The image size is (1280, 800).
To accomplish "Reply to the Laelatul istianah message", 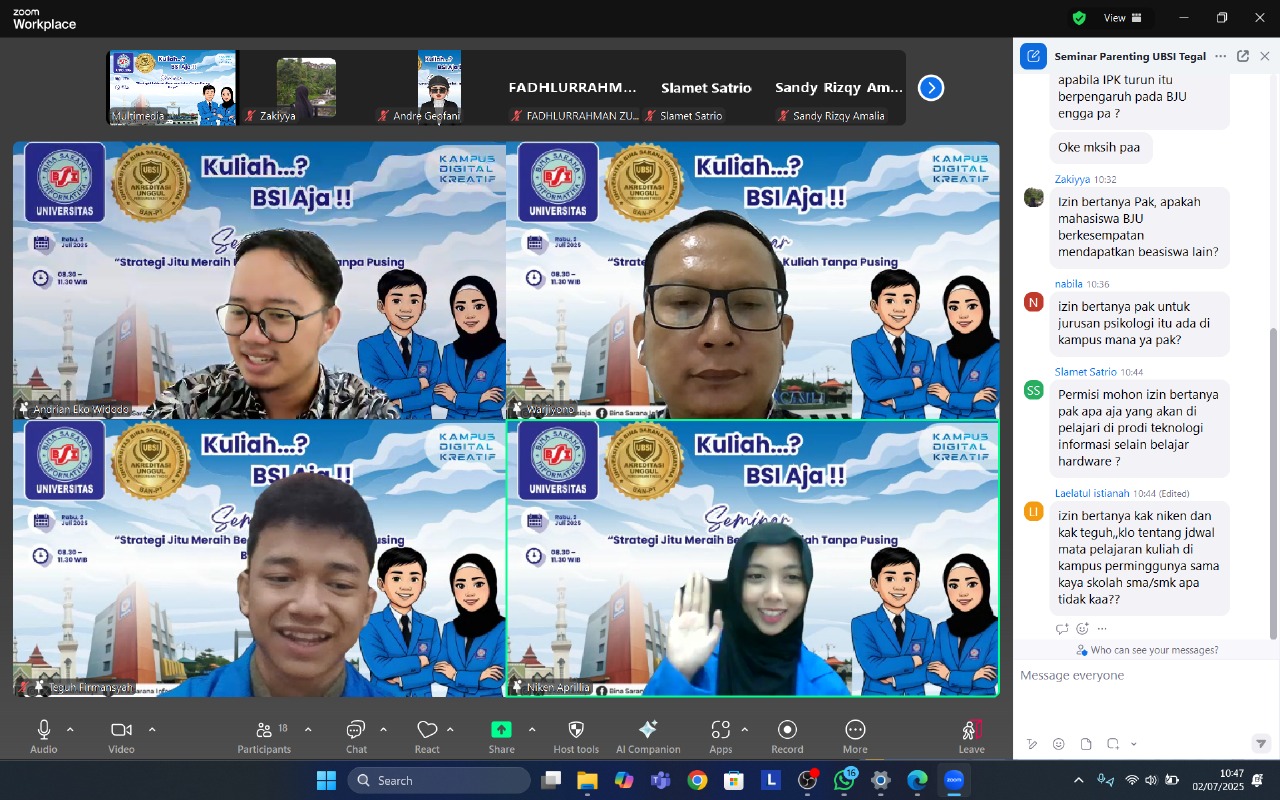I will click(x=1062, y=629).
